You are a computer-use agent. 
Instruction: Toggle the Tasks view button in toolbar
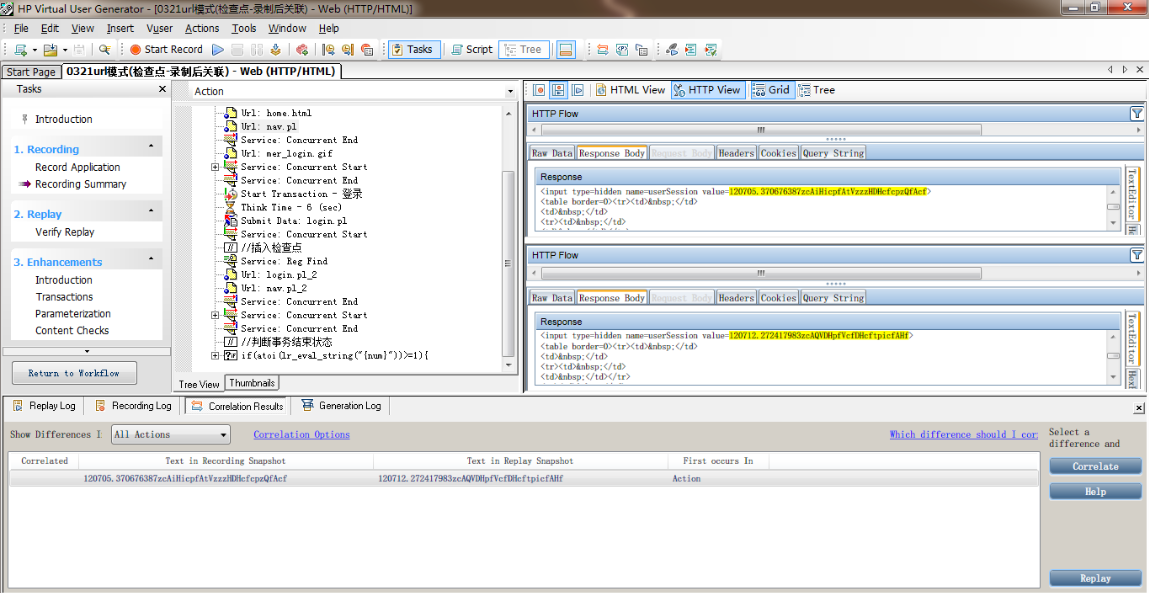pyautogui.click(x=413, y=50)
